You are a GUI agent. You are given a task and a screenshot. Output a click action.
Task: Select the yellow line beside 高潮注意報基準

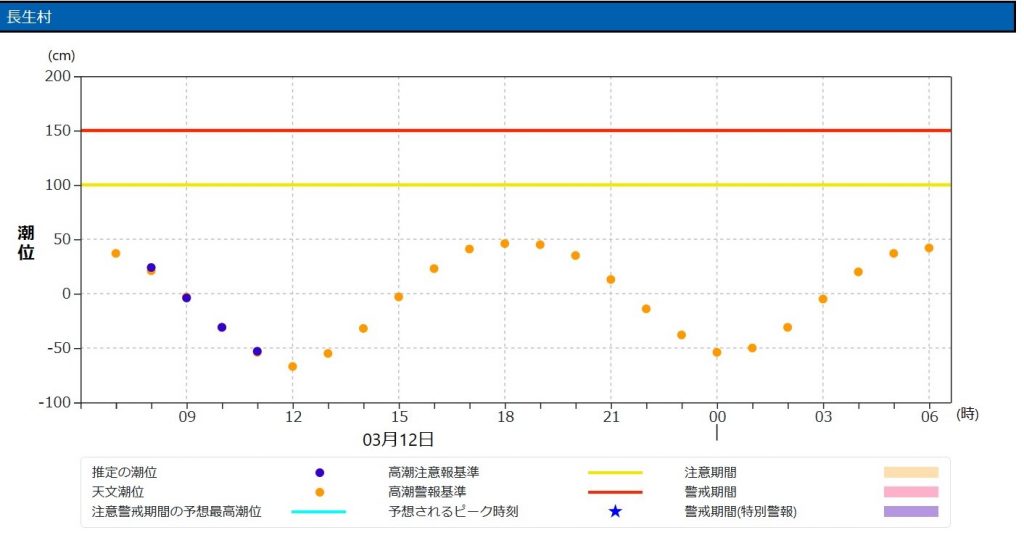[615, 472]
